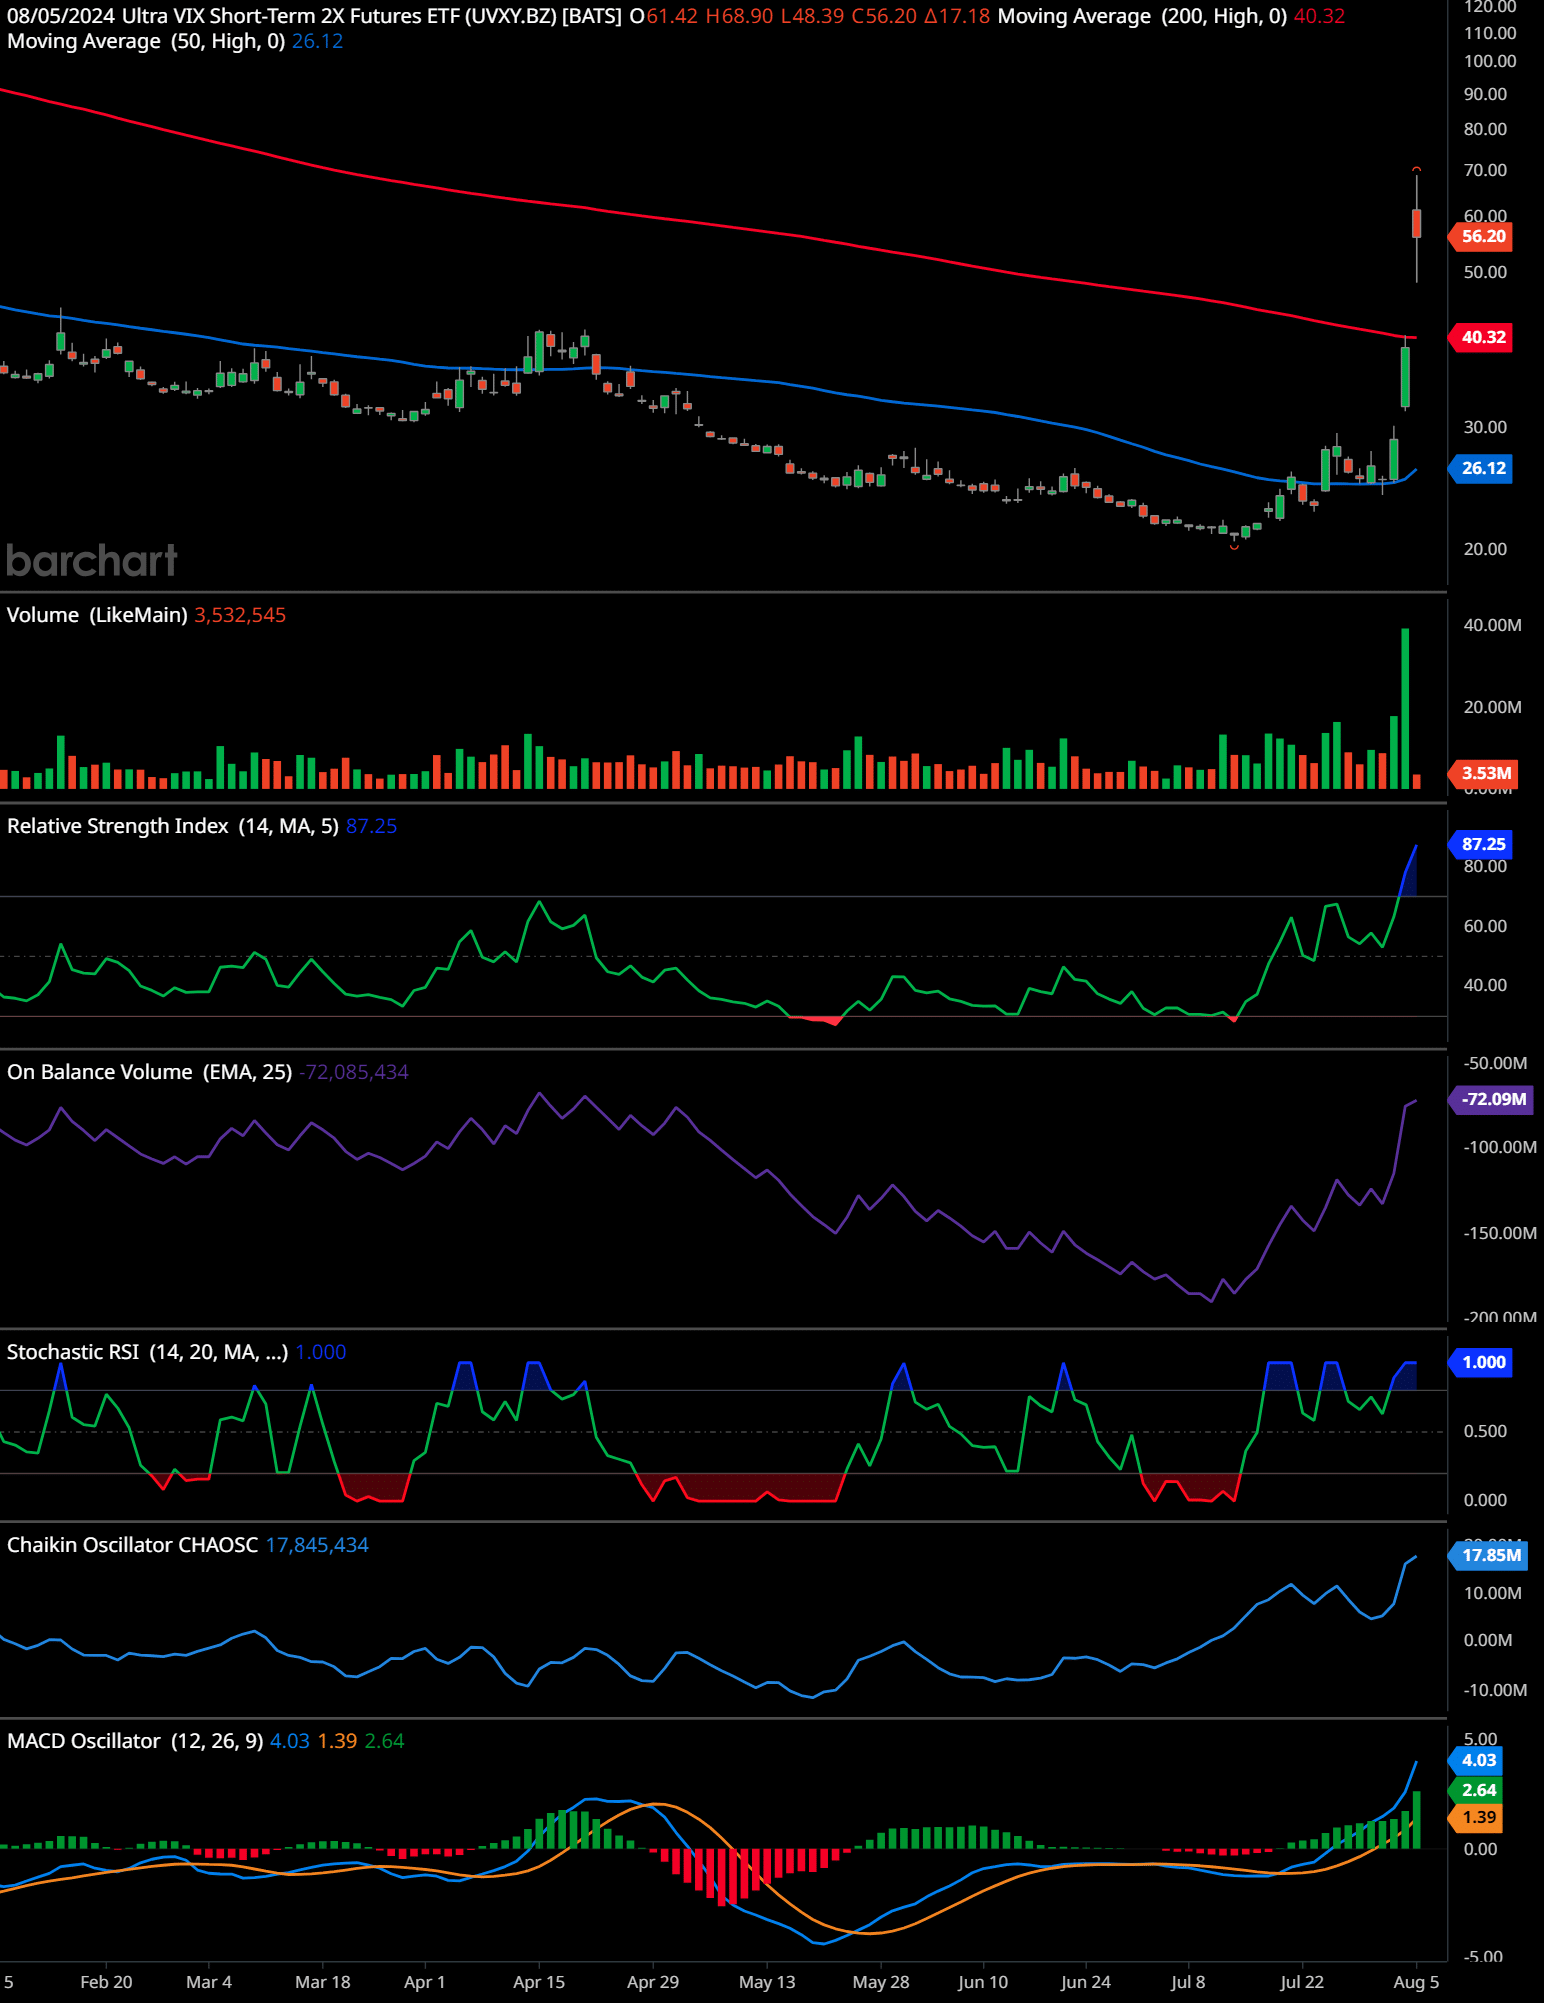Click the Moving Average (50, High, 0) label
This screenshot has width=1544, height=2003.
(x=146, y=42)
